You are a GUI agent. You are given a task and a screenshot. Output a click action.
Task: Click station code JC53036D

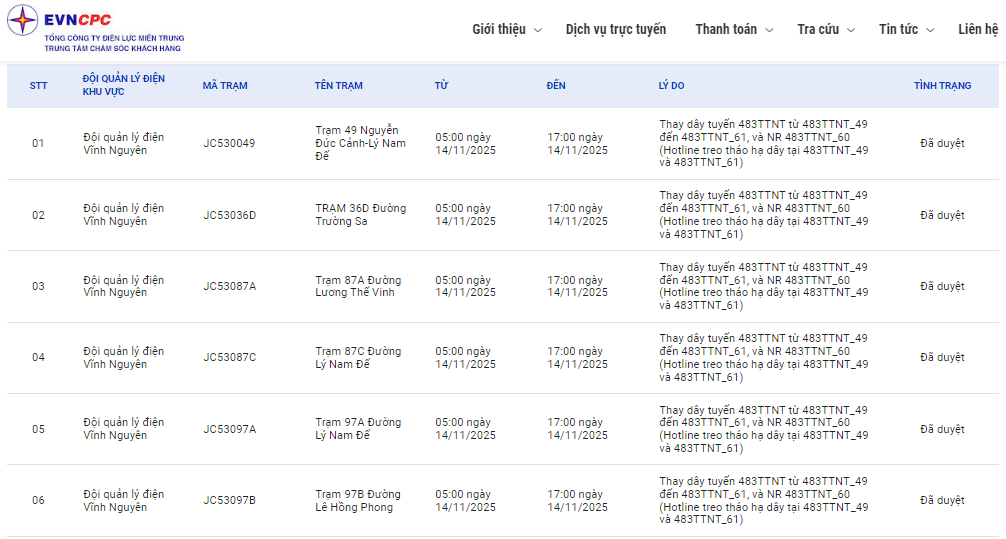click(x=229, y=215)
